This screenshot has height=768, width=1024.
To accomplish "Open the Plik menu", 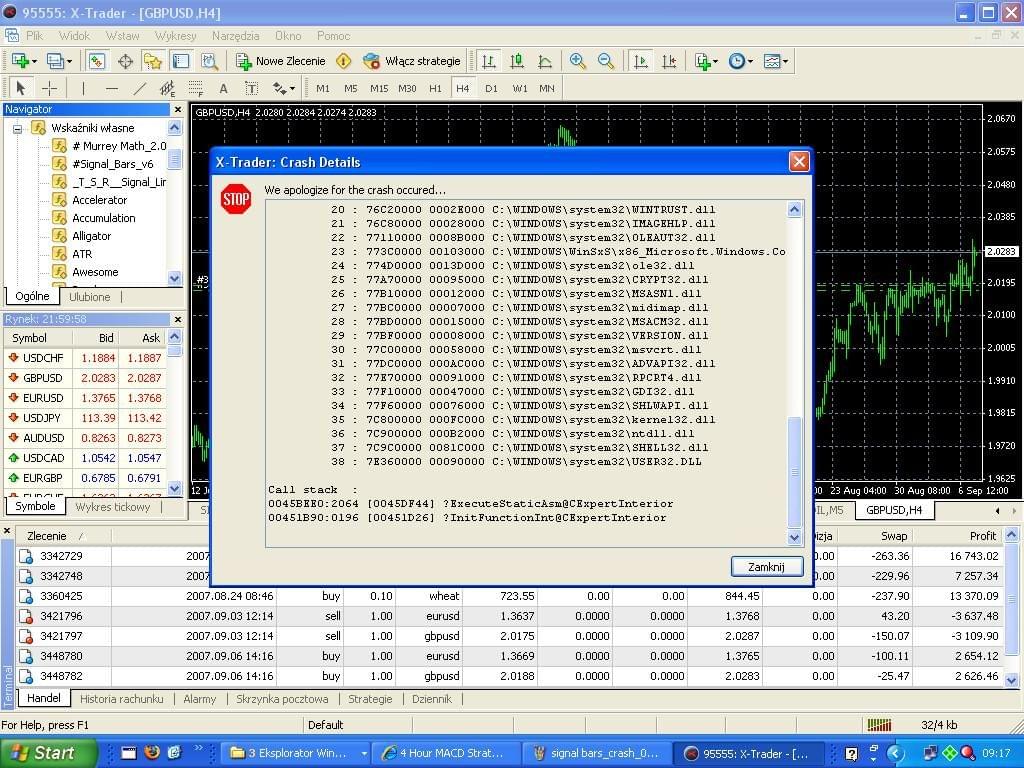I will 34,36.
